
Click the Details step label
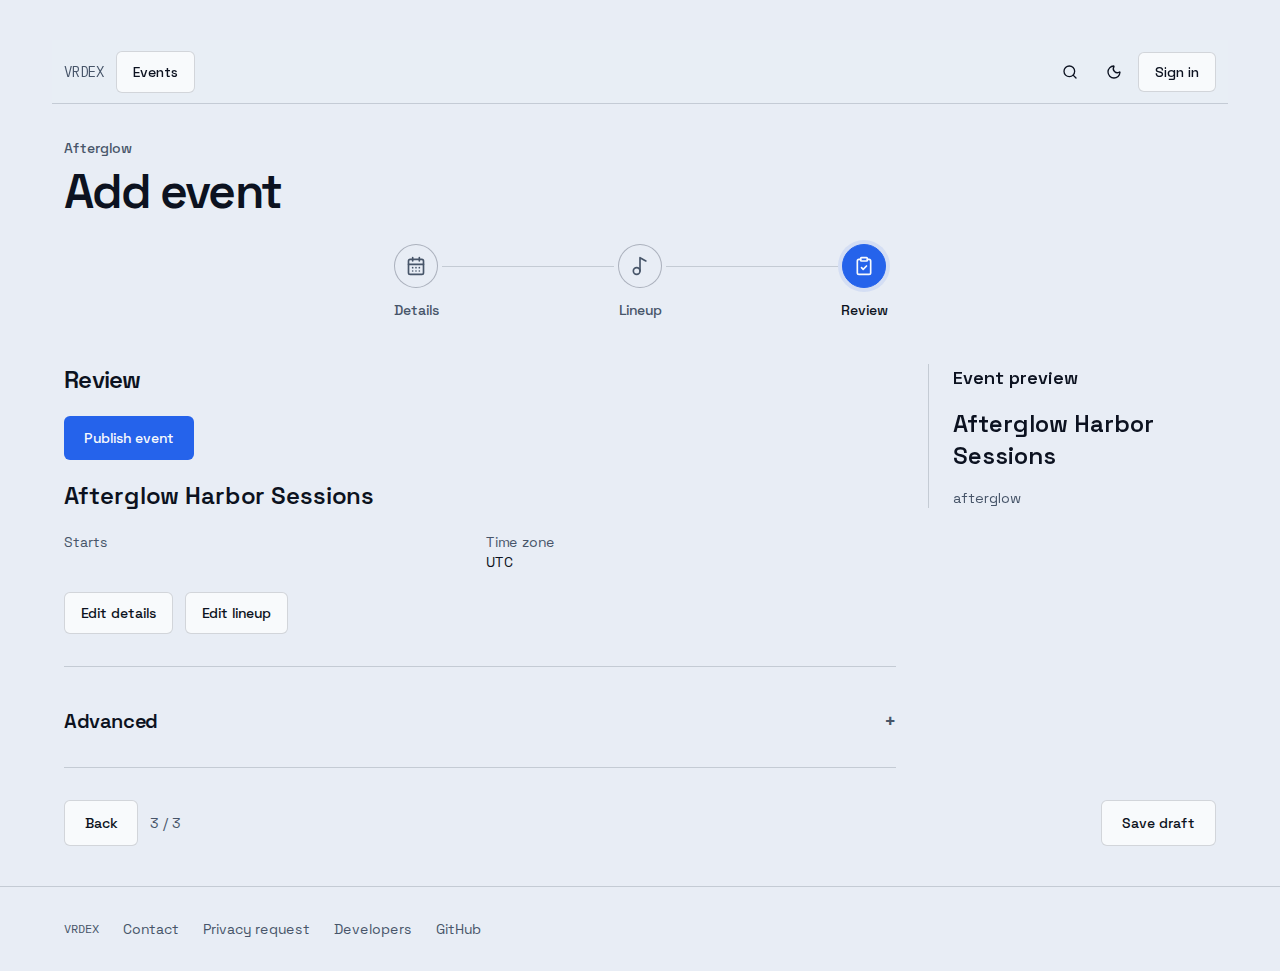416,310
